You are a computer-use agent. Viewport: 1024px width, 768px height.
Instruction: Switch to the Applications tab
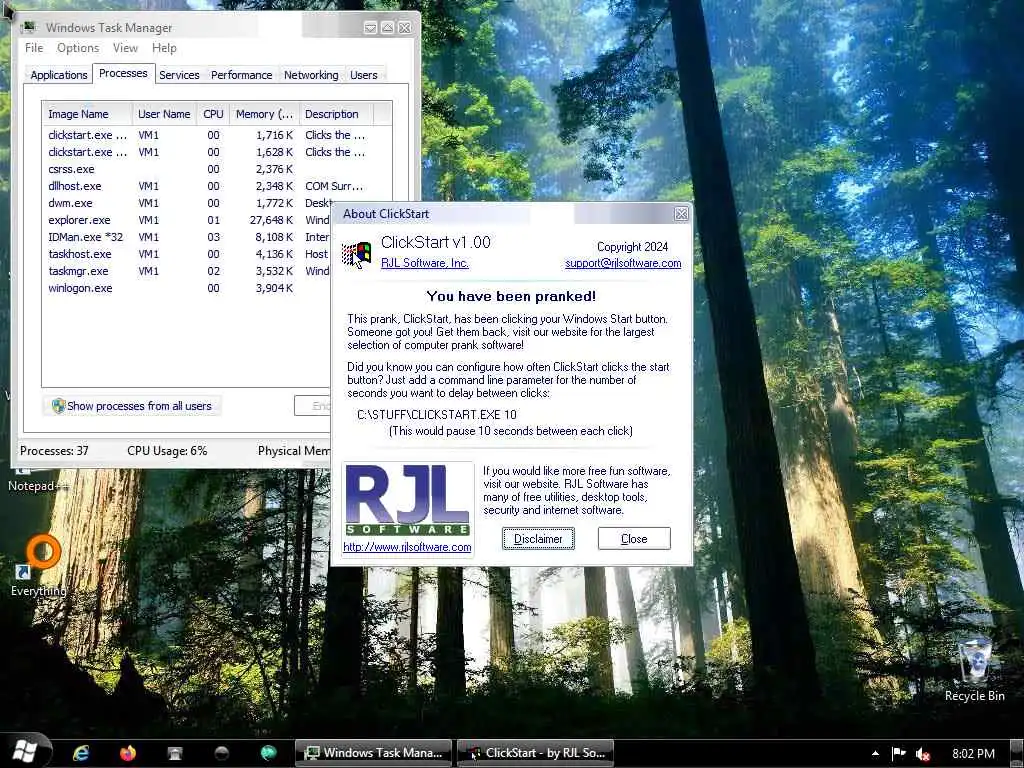coord(59,75)
